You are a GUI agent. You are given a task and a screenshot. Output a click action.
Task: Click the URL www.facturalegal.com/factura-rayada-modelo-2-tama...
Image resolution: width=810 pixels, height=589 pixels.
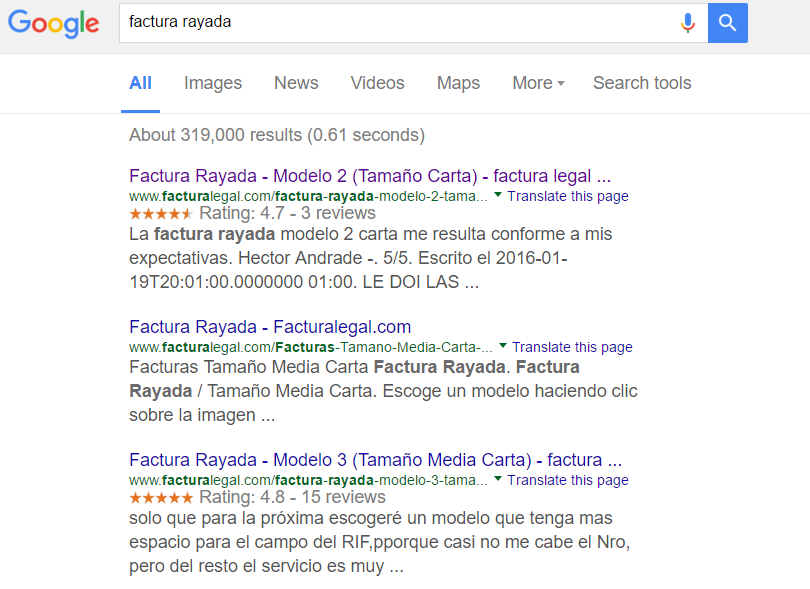coord(308,196)
